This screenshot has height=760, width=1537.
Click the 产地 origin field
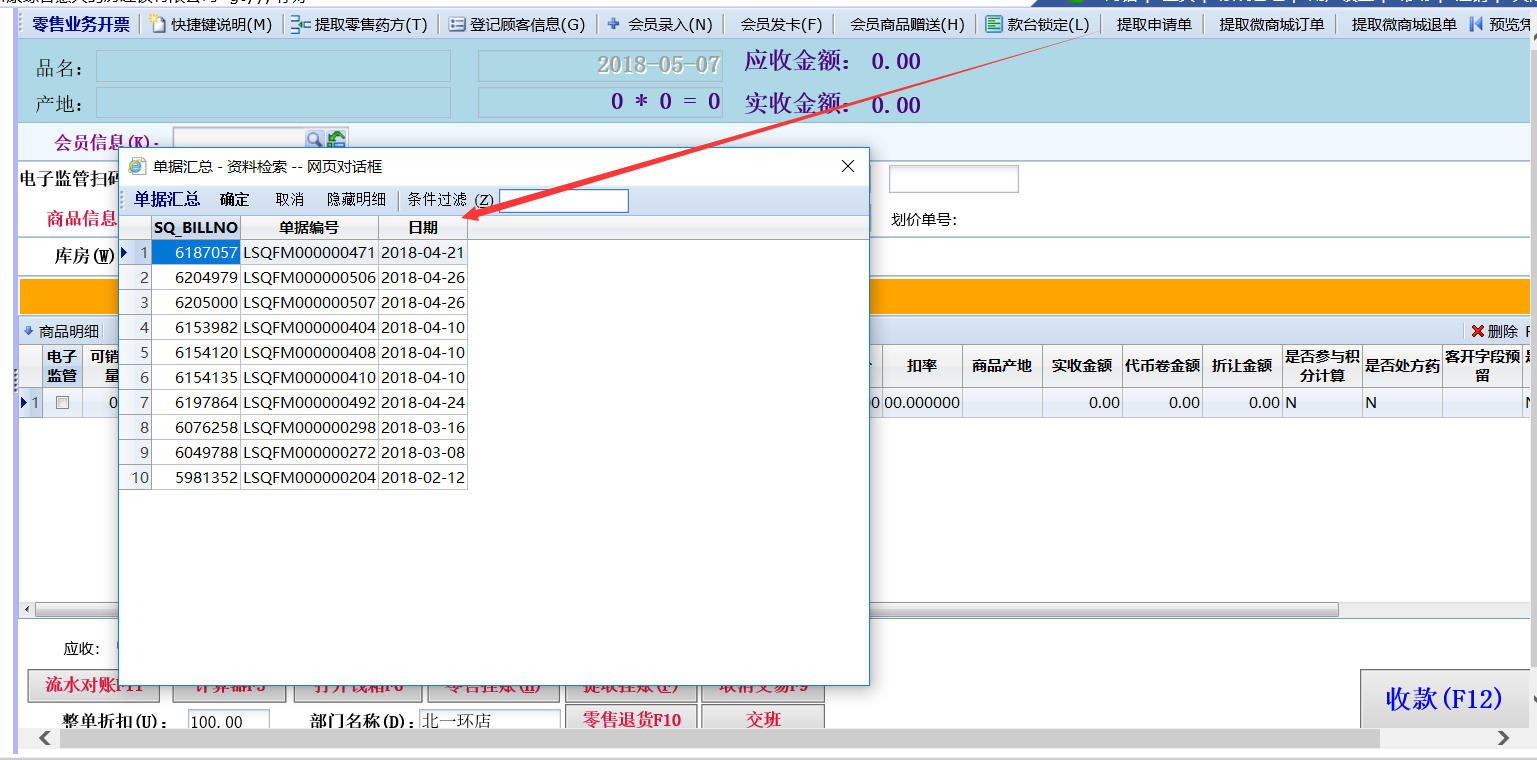(x=273, y=103)
